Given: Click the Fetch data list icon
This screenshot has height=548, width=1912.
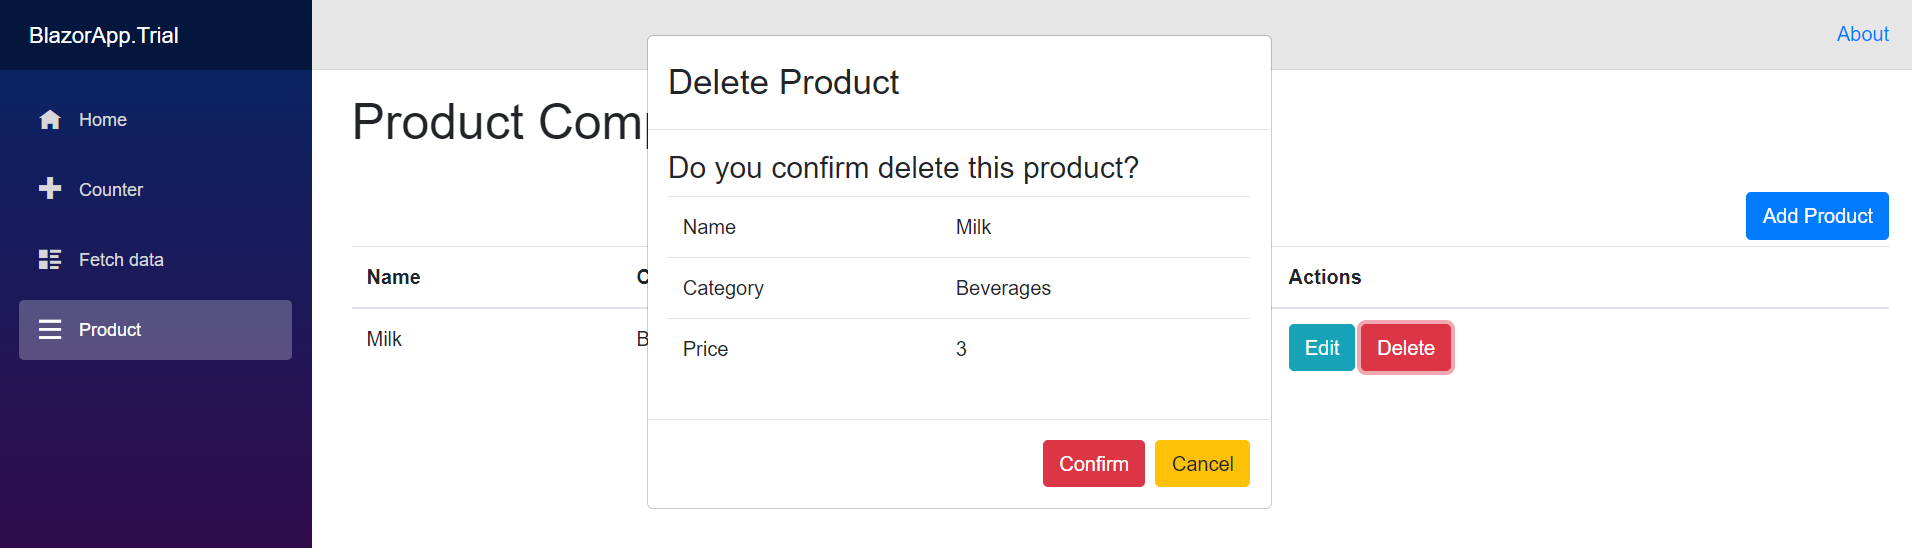Looking at the screenshot, I should [50, 260].
